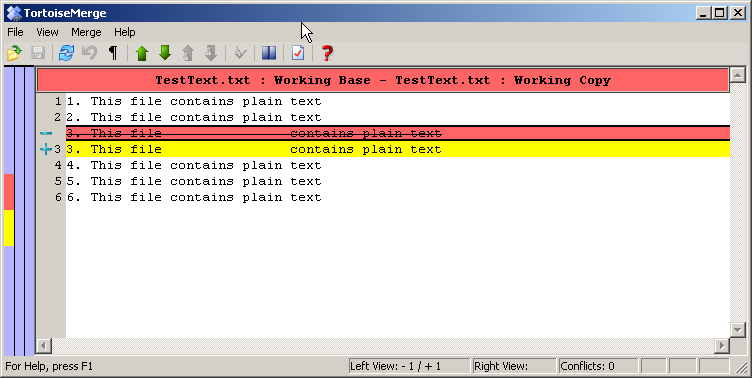
Task: Open the Help menu
Action: click(x=125, y=32)
